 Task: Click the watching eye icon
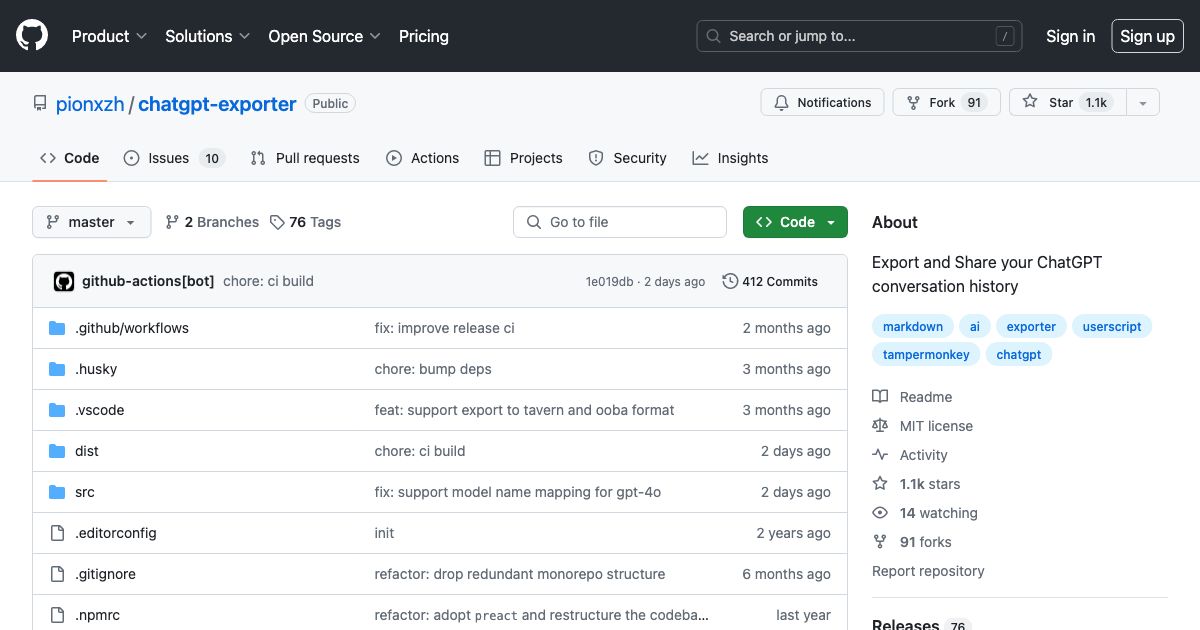880,513
